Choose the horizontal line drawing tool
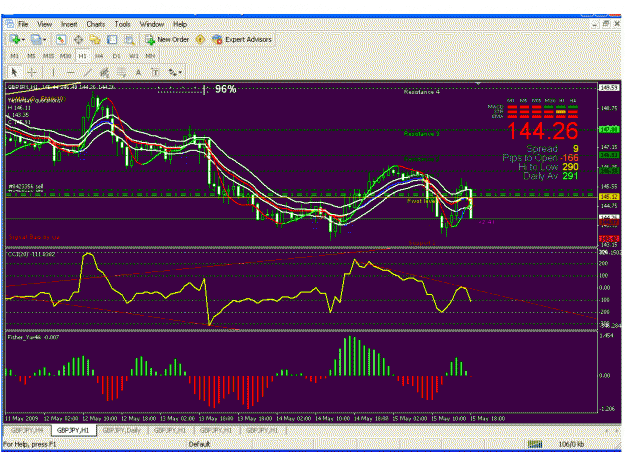Image resolution: width=625 pixels, height=452 pixels. 70,72
